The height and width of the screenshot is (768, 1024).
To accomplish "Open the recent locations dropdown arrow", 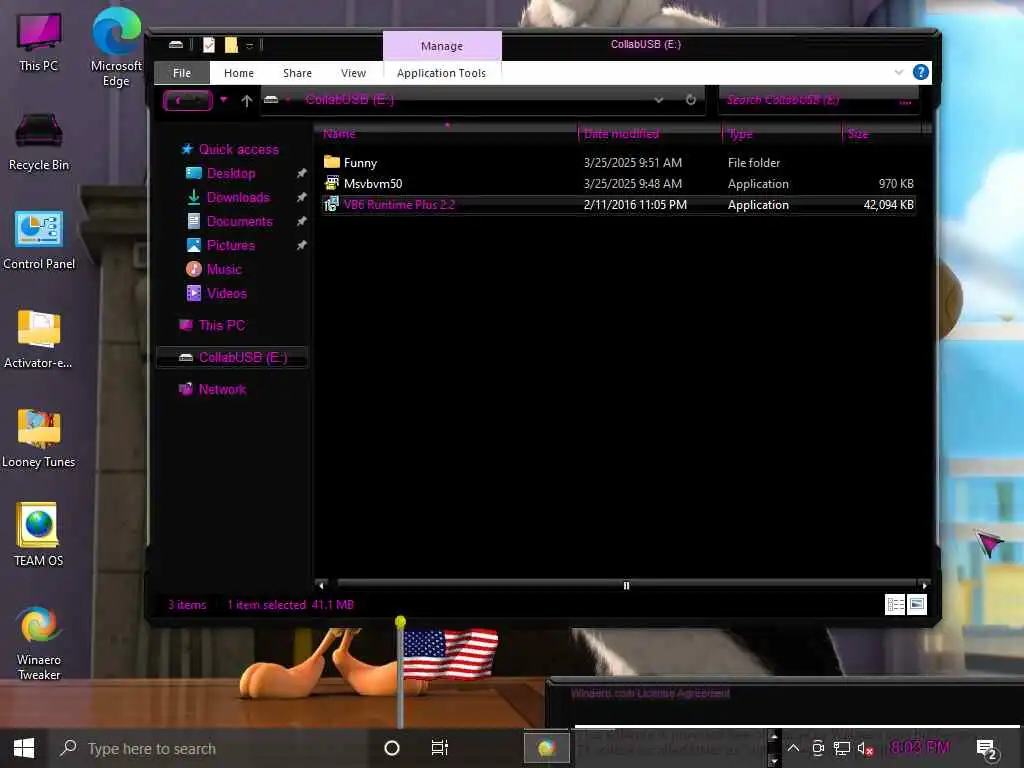I will pos(223,99).
